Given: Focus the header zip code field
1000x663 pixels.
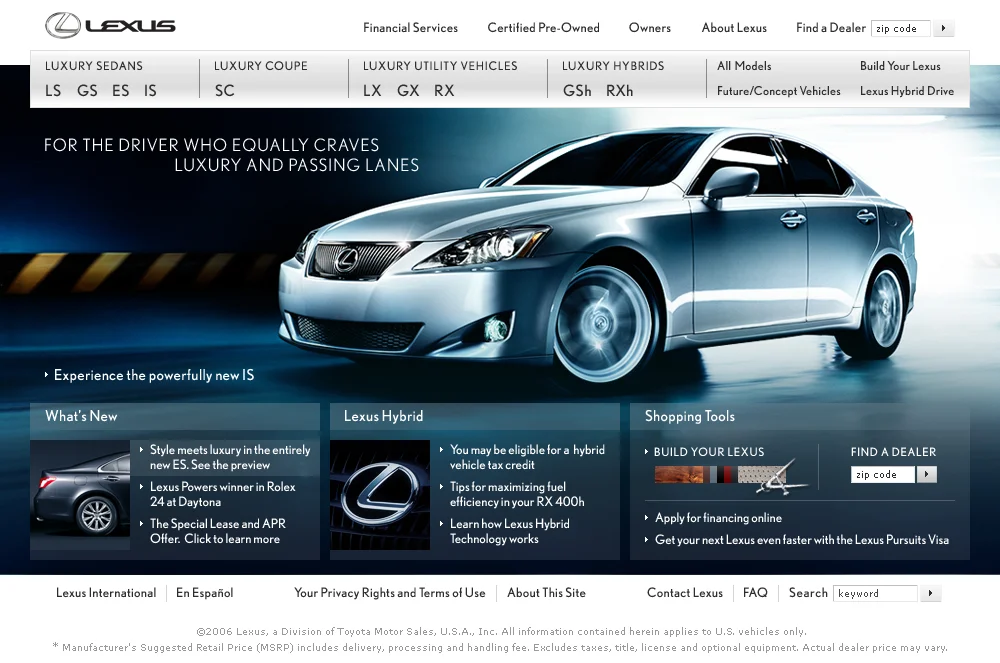Looking at the screenshot, I should (901, 28).
